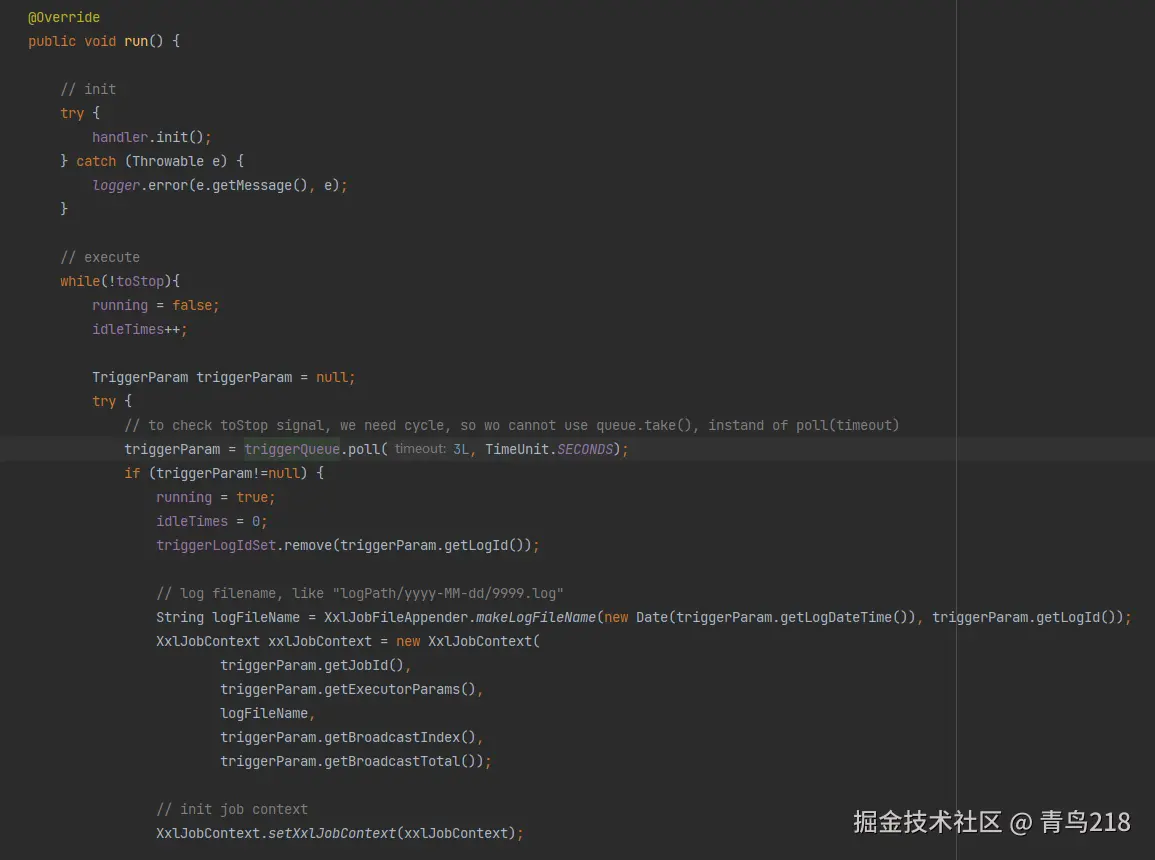
Task: Click "running = true;" line
Action: point(216,497)
